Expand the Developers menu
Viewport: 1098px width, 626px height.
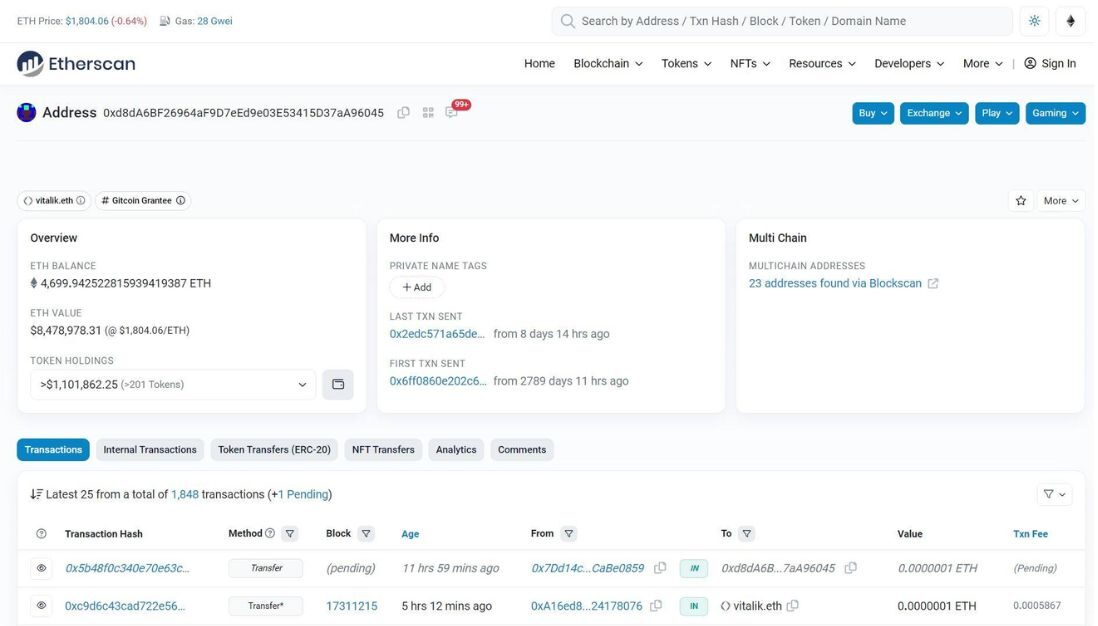tap(909, 63)
